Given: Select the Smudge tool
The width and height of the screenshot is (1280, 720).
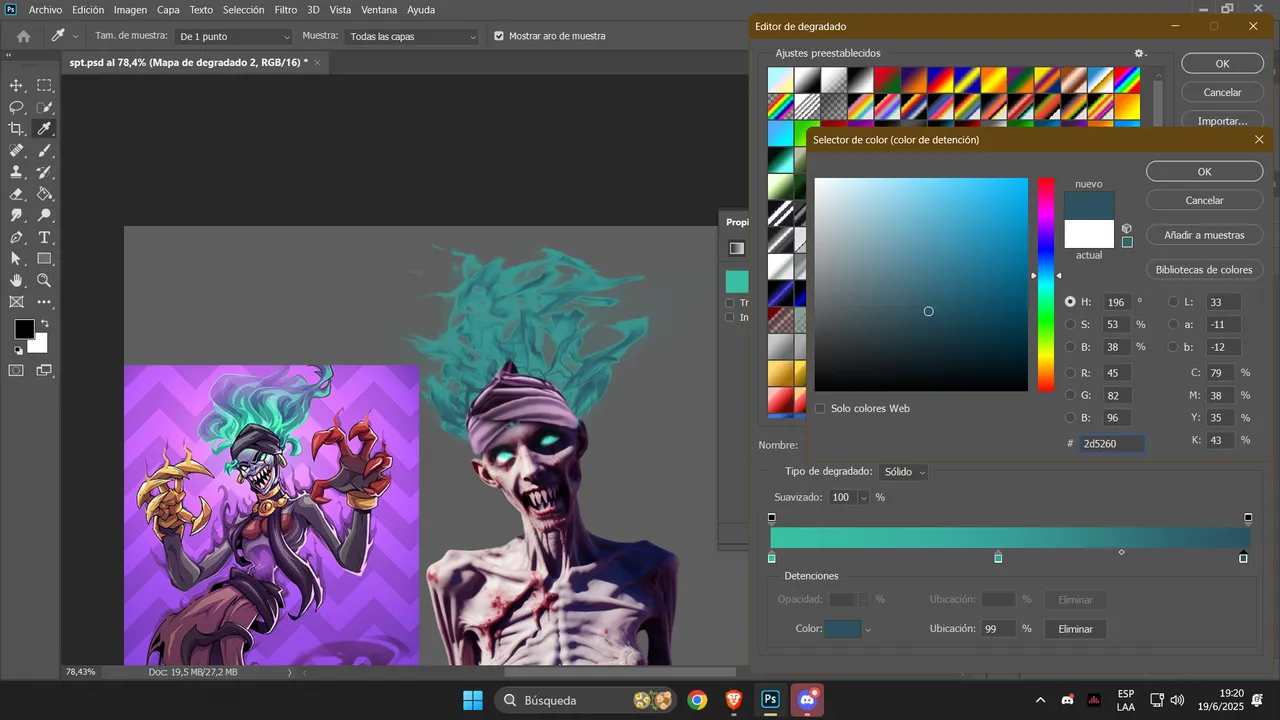Looking at the screenshot, I should point(16,216).
